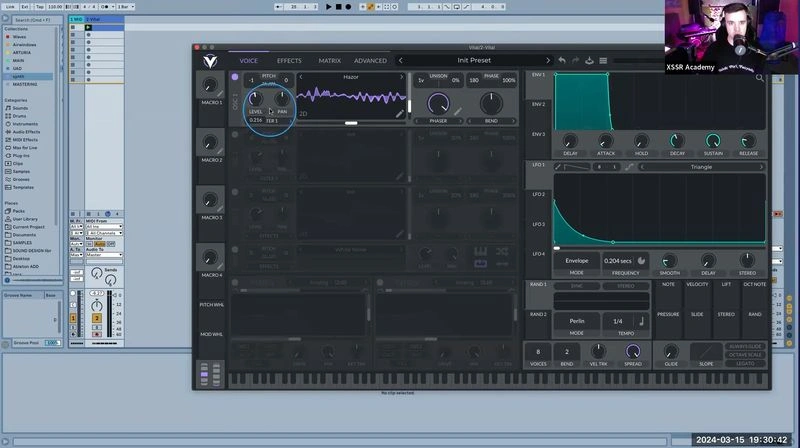Open the Perlin random mode dropdown
The width and height of the screenshot is (800, 448).
point(577,321)
